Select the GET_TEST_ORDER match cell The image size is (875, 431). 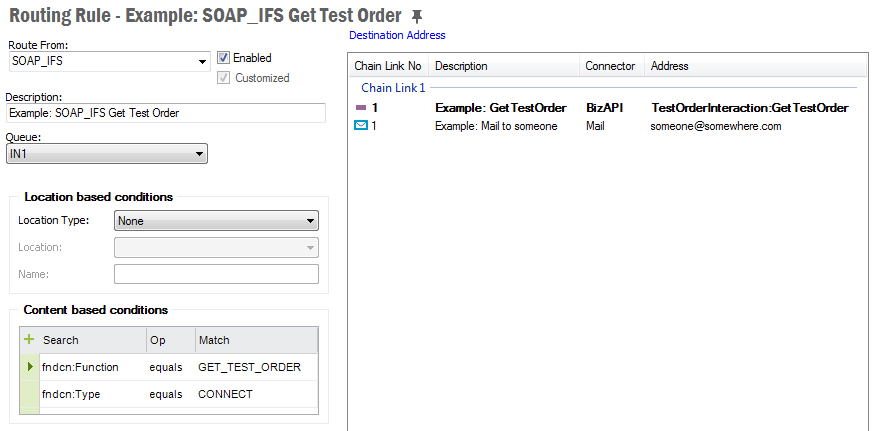point(250,367)
